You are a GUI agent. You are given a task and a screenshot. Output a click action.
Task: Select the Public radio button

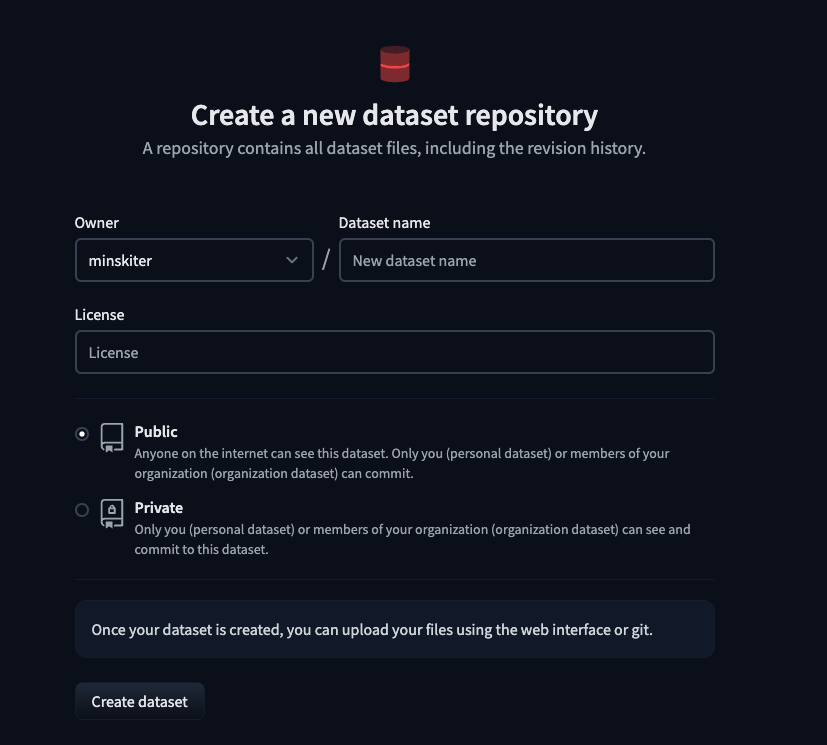(x=82, y=434)
